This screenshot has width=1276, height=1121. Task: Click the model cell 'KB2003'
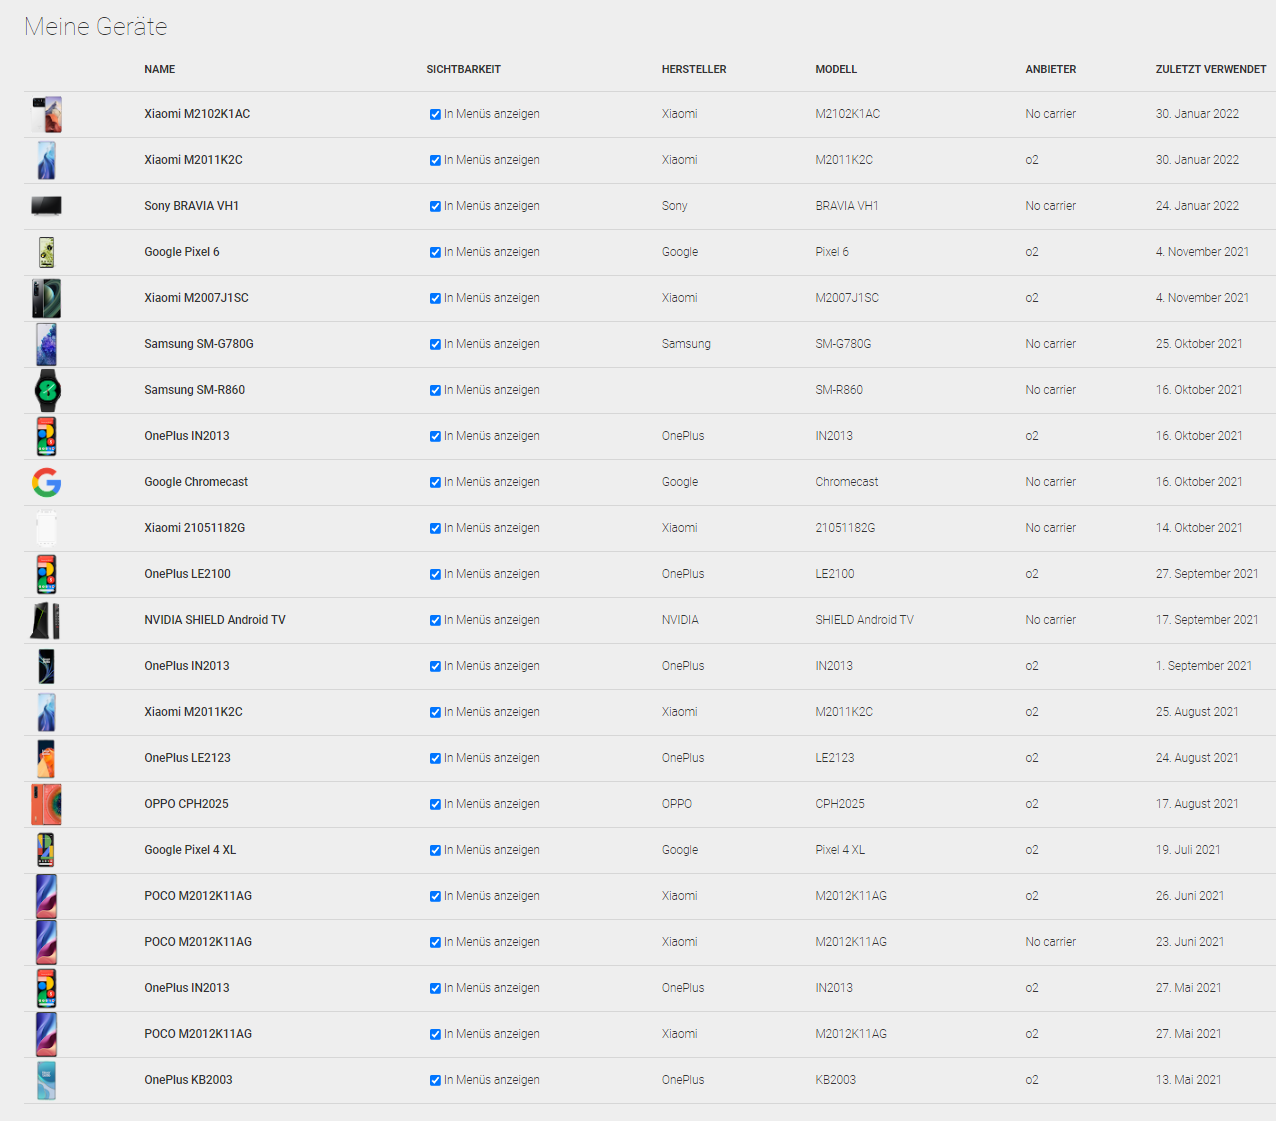pyautogui.click(x=835, y=1080)
